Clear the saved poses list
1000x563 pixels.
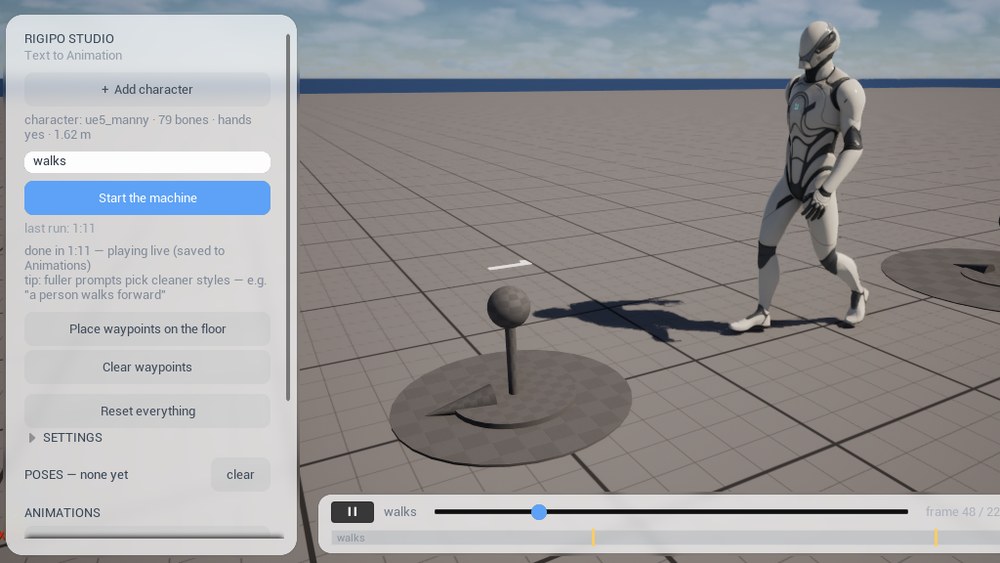click(240, 474)
